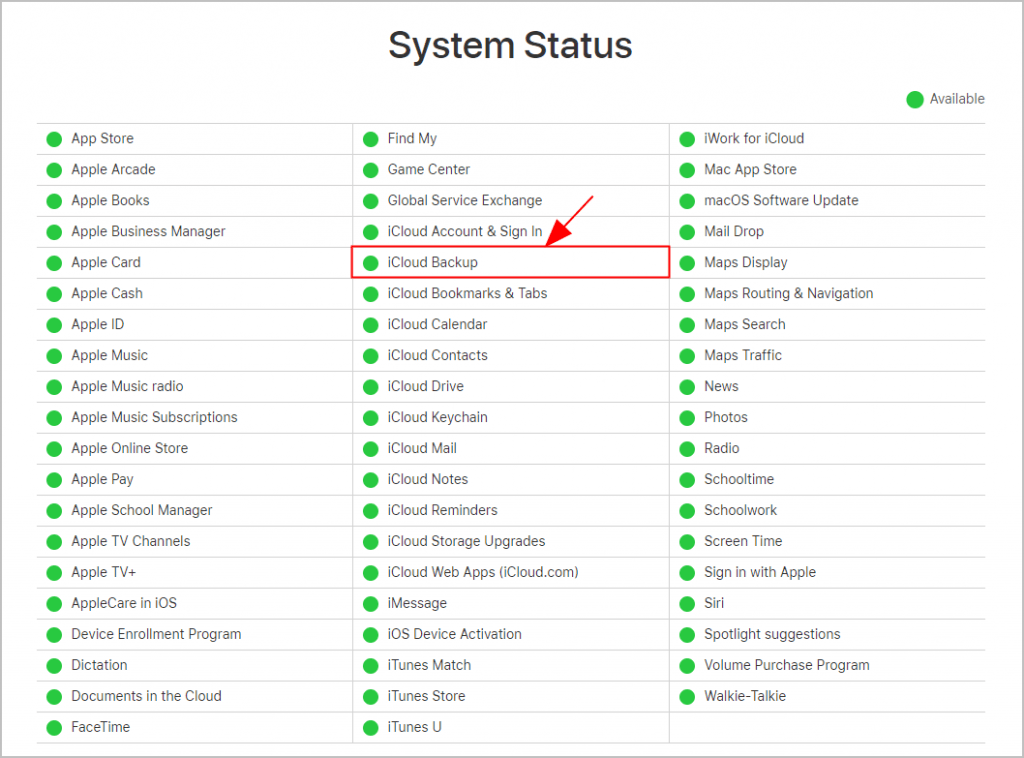Click the green status dot beside App Store
Screen dimensions: 1024x758
pyautogui.click(x=54, y=139)
